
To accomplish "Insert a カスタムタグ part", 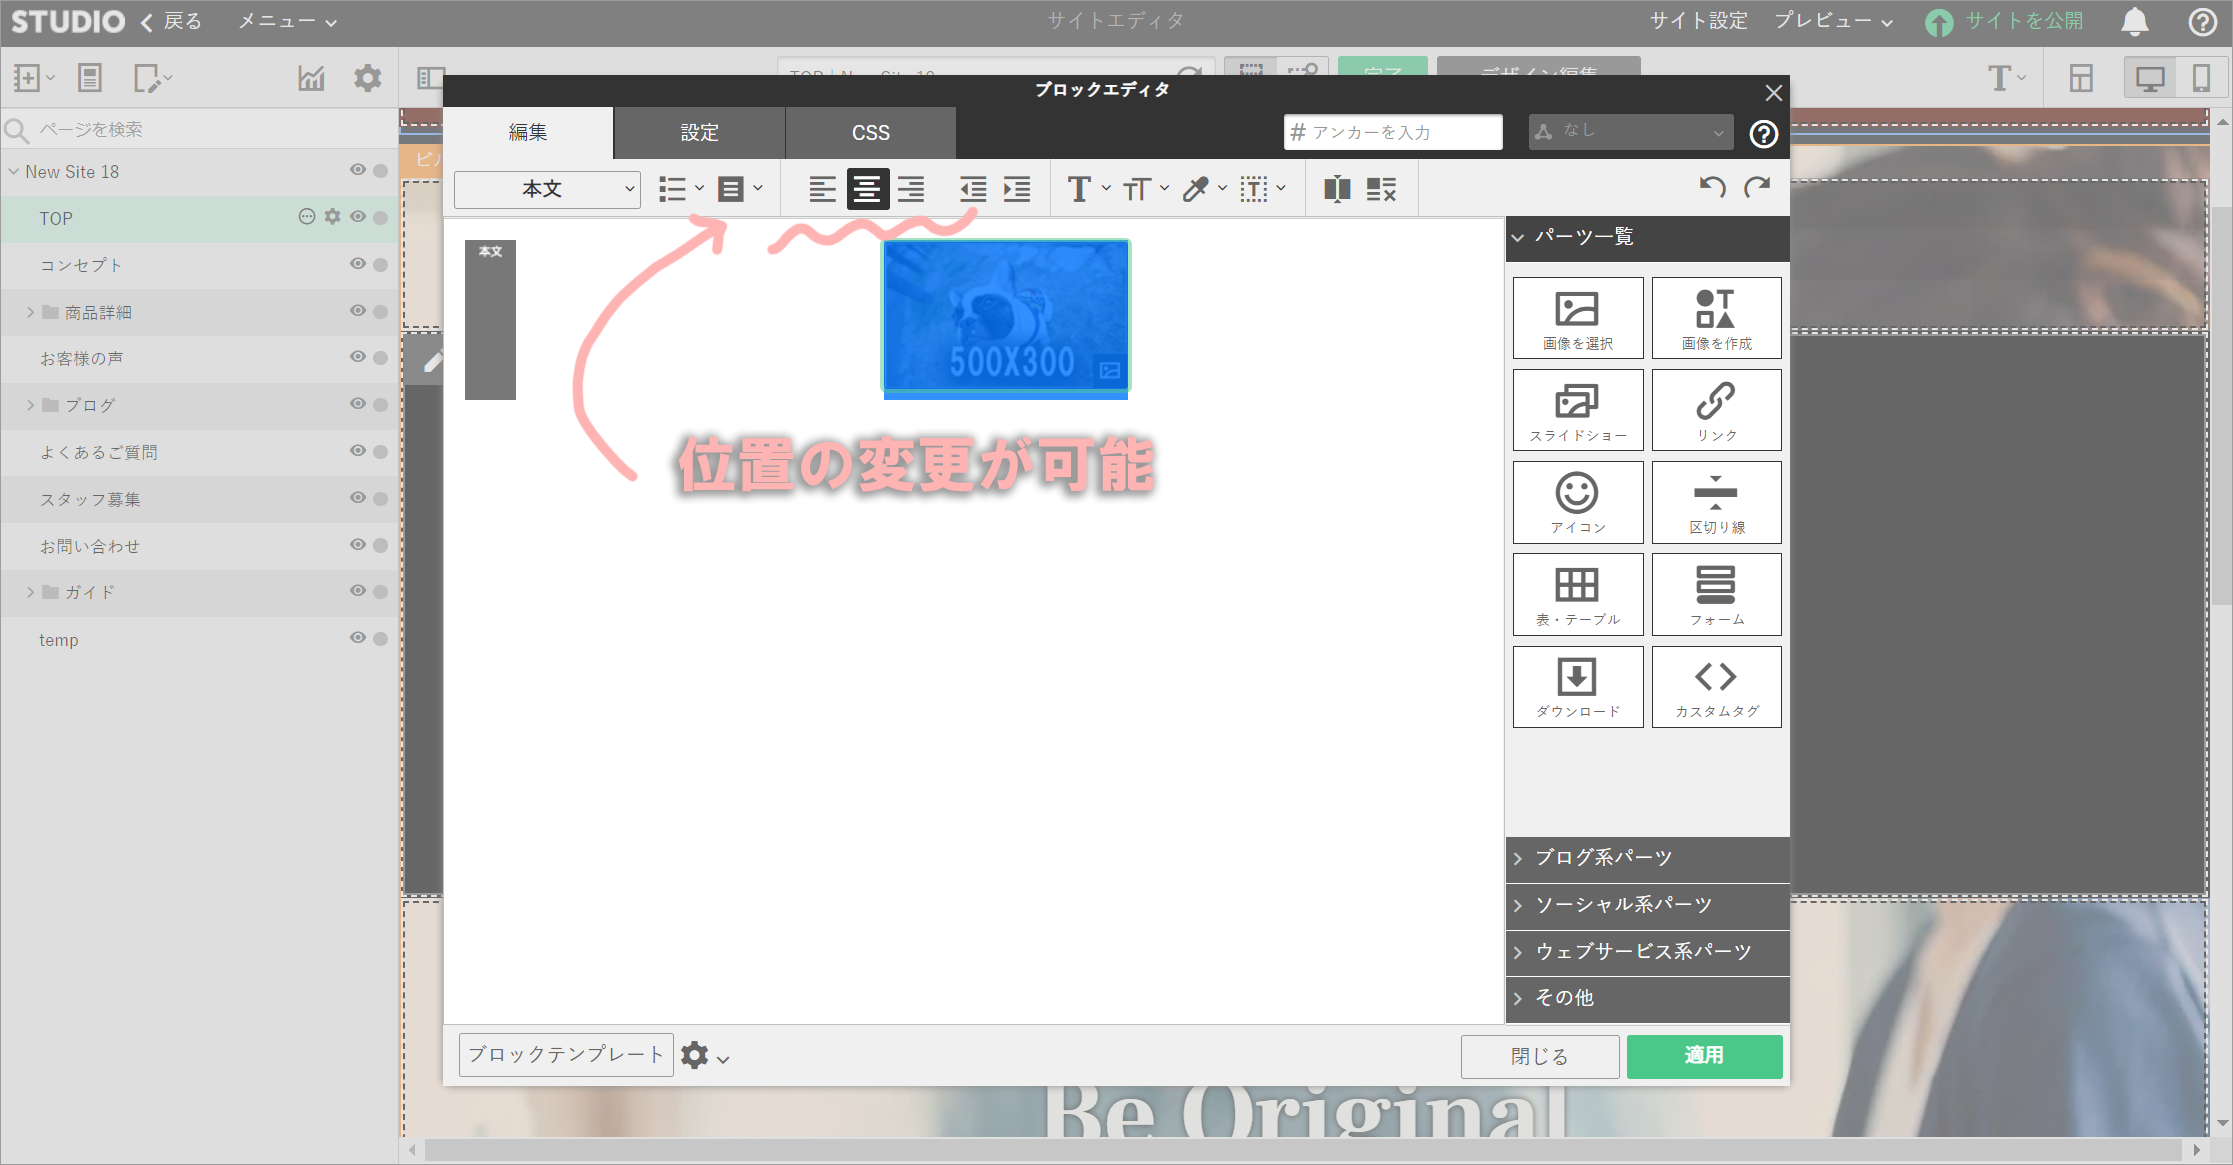I will (1716, 686).
